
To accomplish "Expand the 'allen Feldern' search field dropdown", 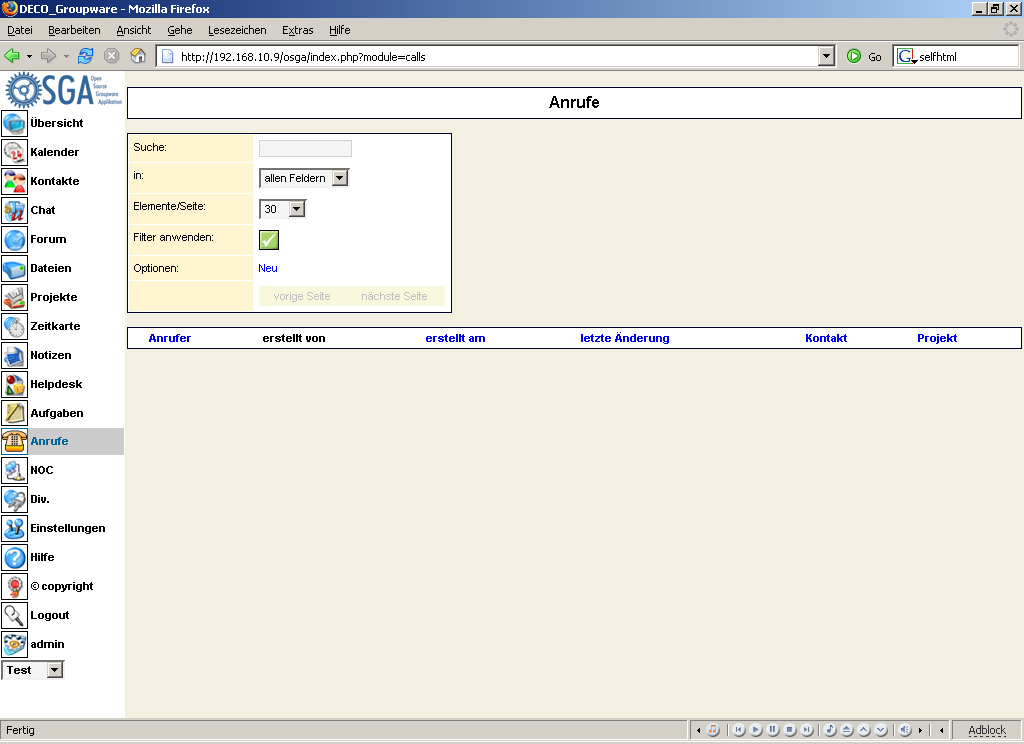I will (x=339, y=178).
